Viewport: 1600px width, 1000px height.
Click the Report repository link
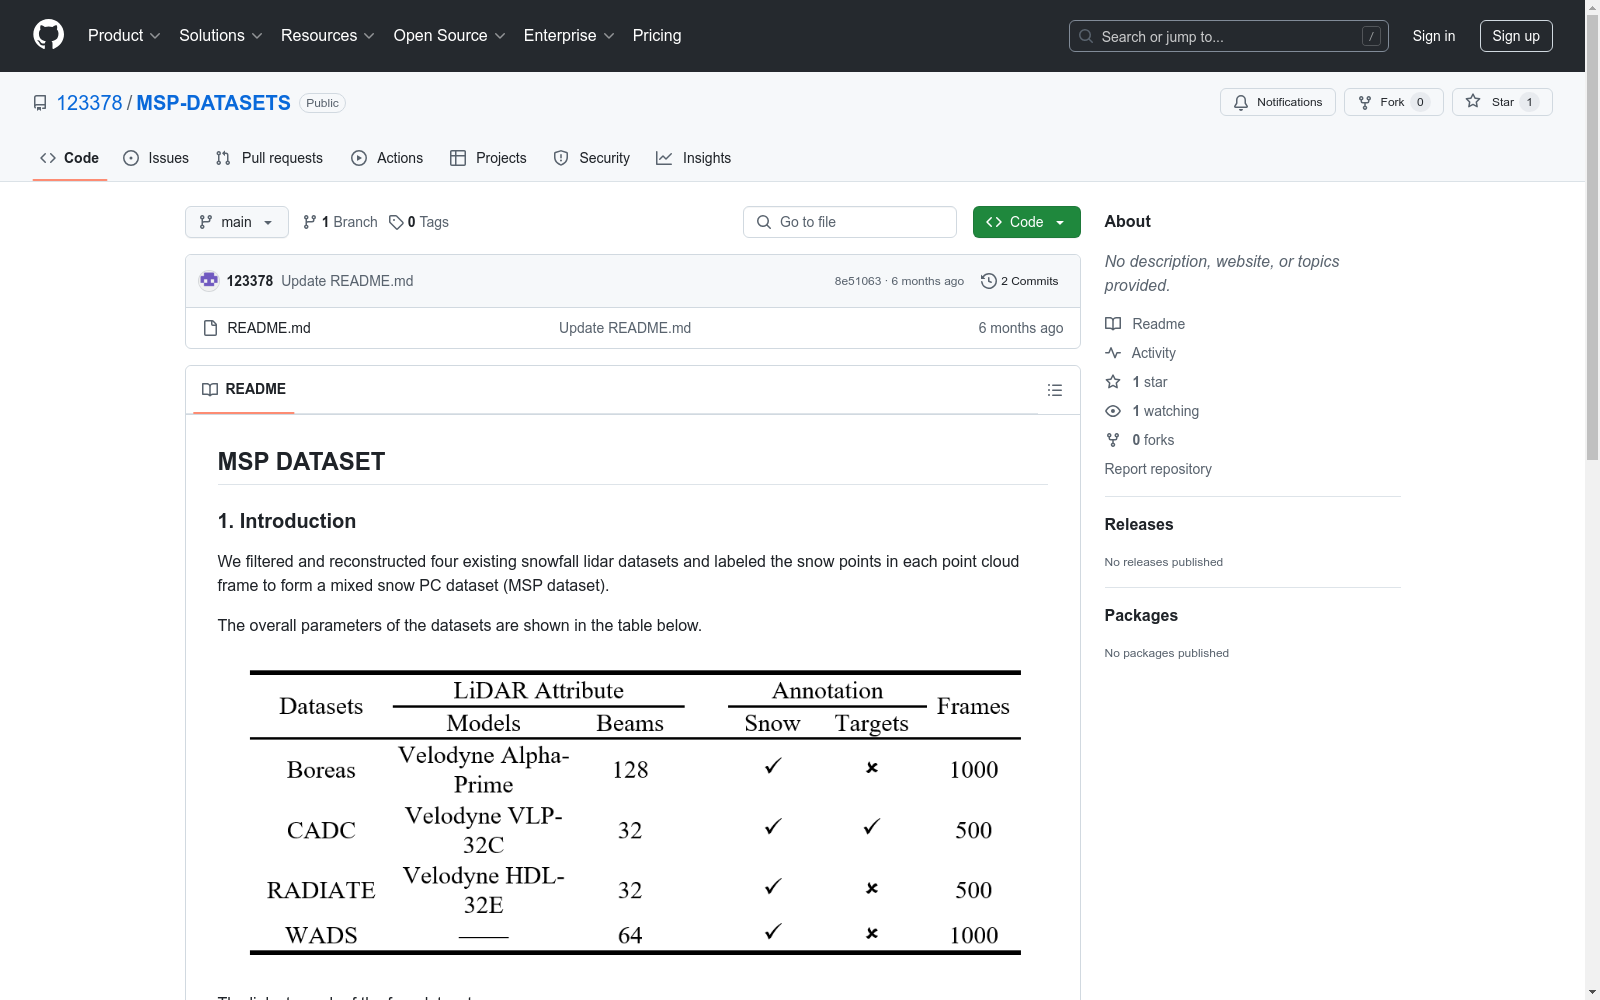(1158, 469)
